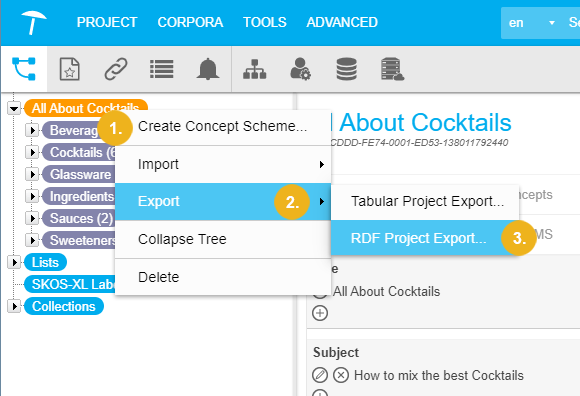This screenshot has width=580, height=396.
Task: Open notifications bell icon
Action: click(208, 69)
